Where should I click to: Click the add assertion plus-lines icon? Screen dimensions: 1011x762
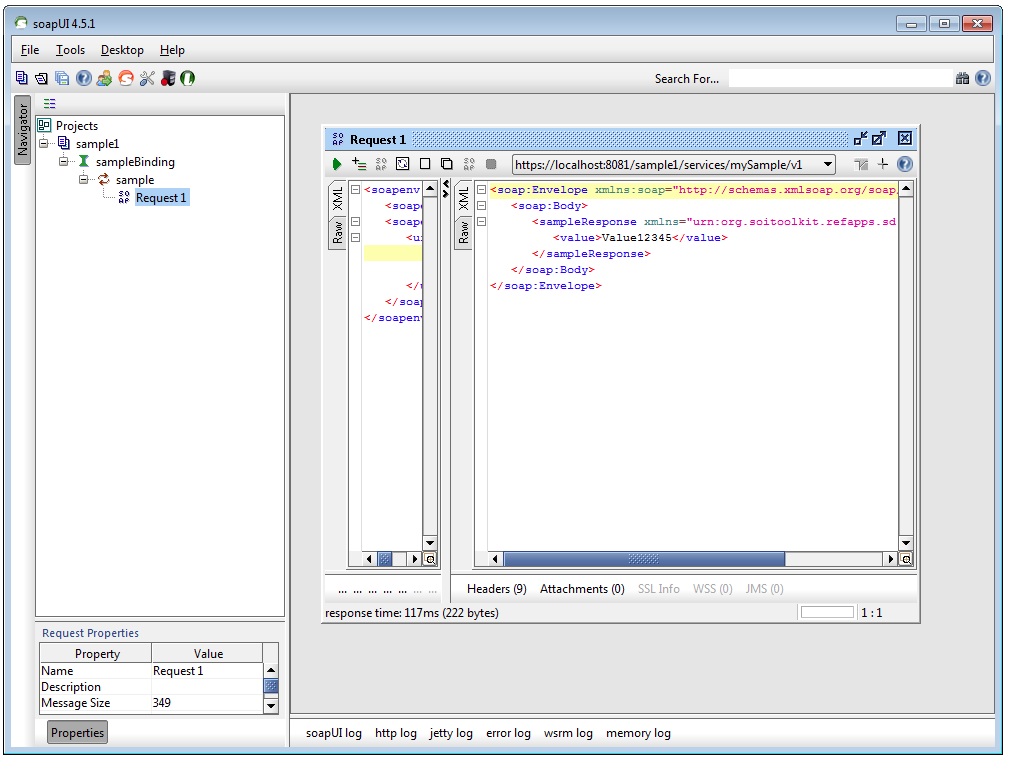(359, 164)
